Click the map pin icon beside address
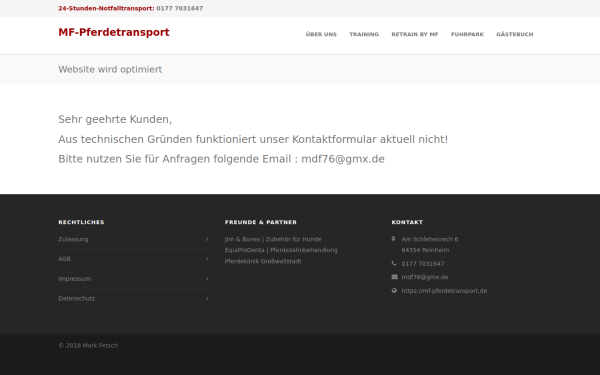The image size is (600, 375). pyautogui.click(x=393, y=239)
